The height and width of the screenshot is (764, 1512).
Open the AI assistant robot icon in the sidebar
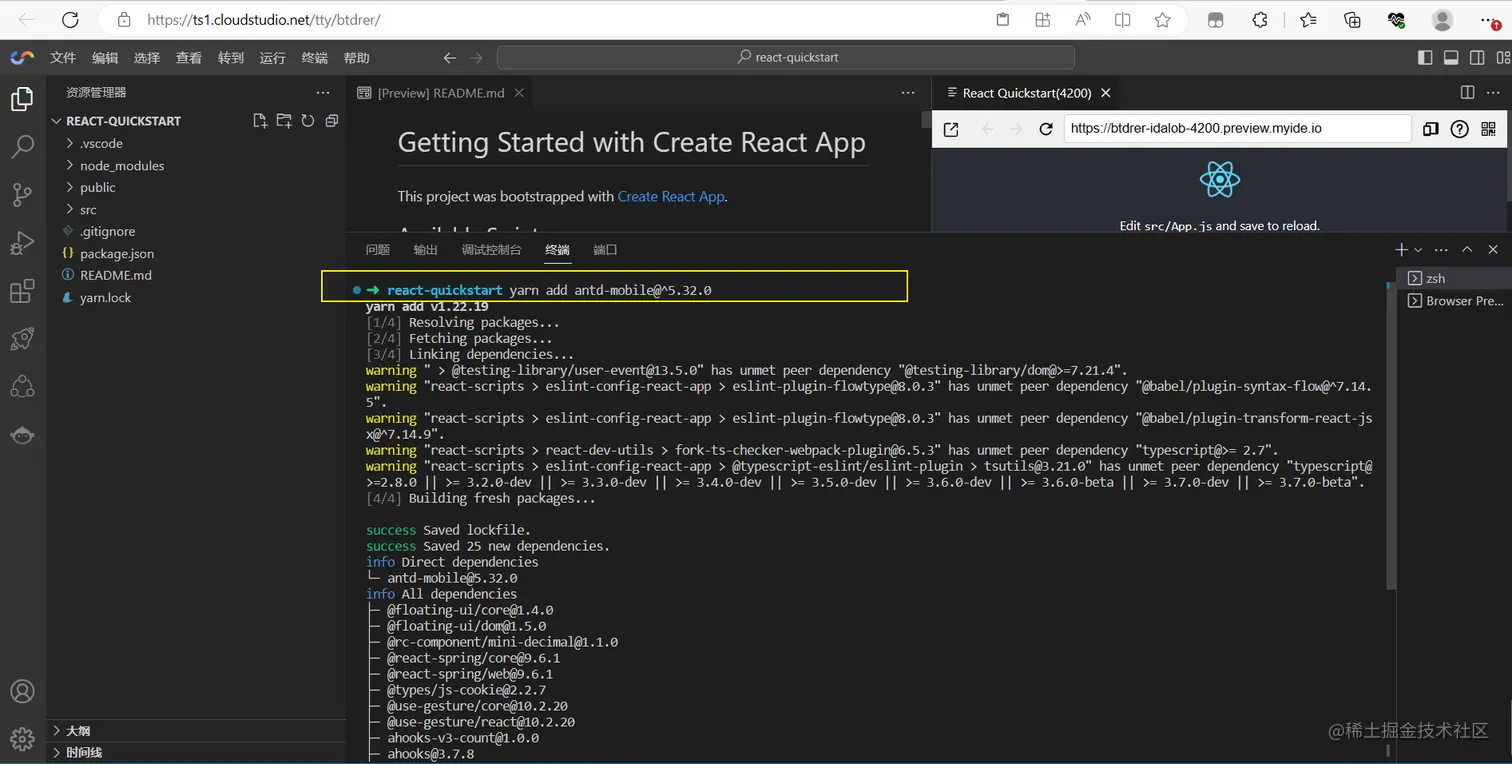click(x=22, y=435)
